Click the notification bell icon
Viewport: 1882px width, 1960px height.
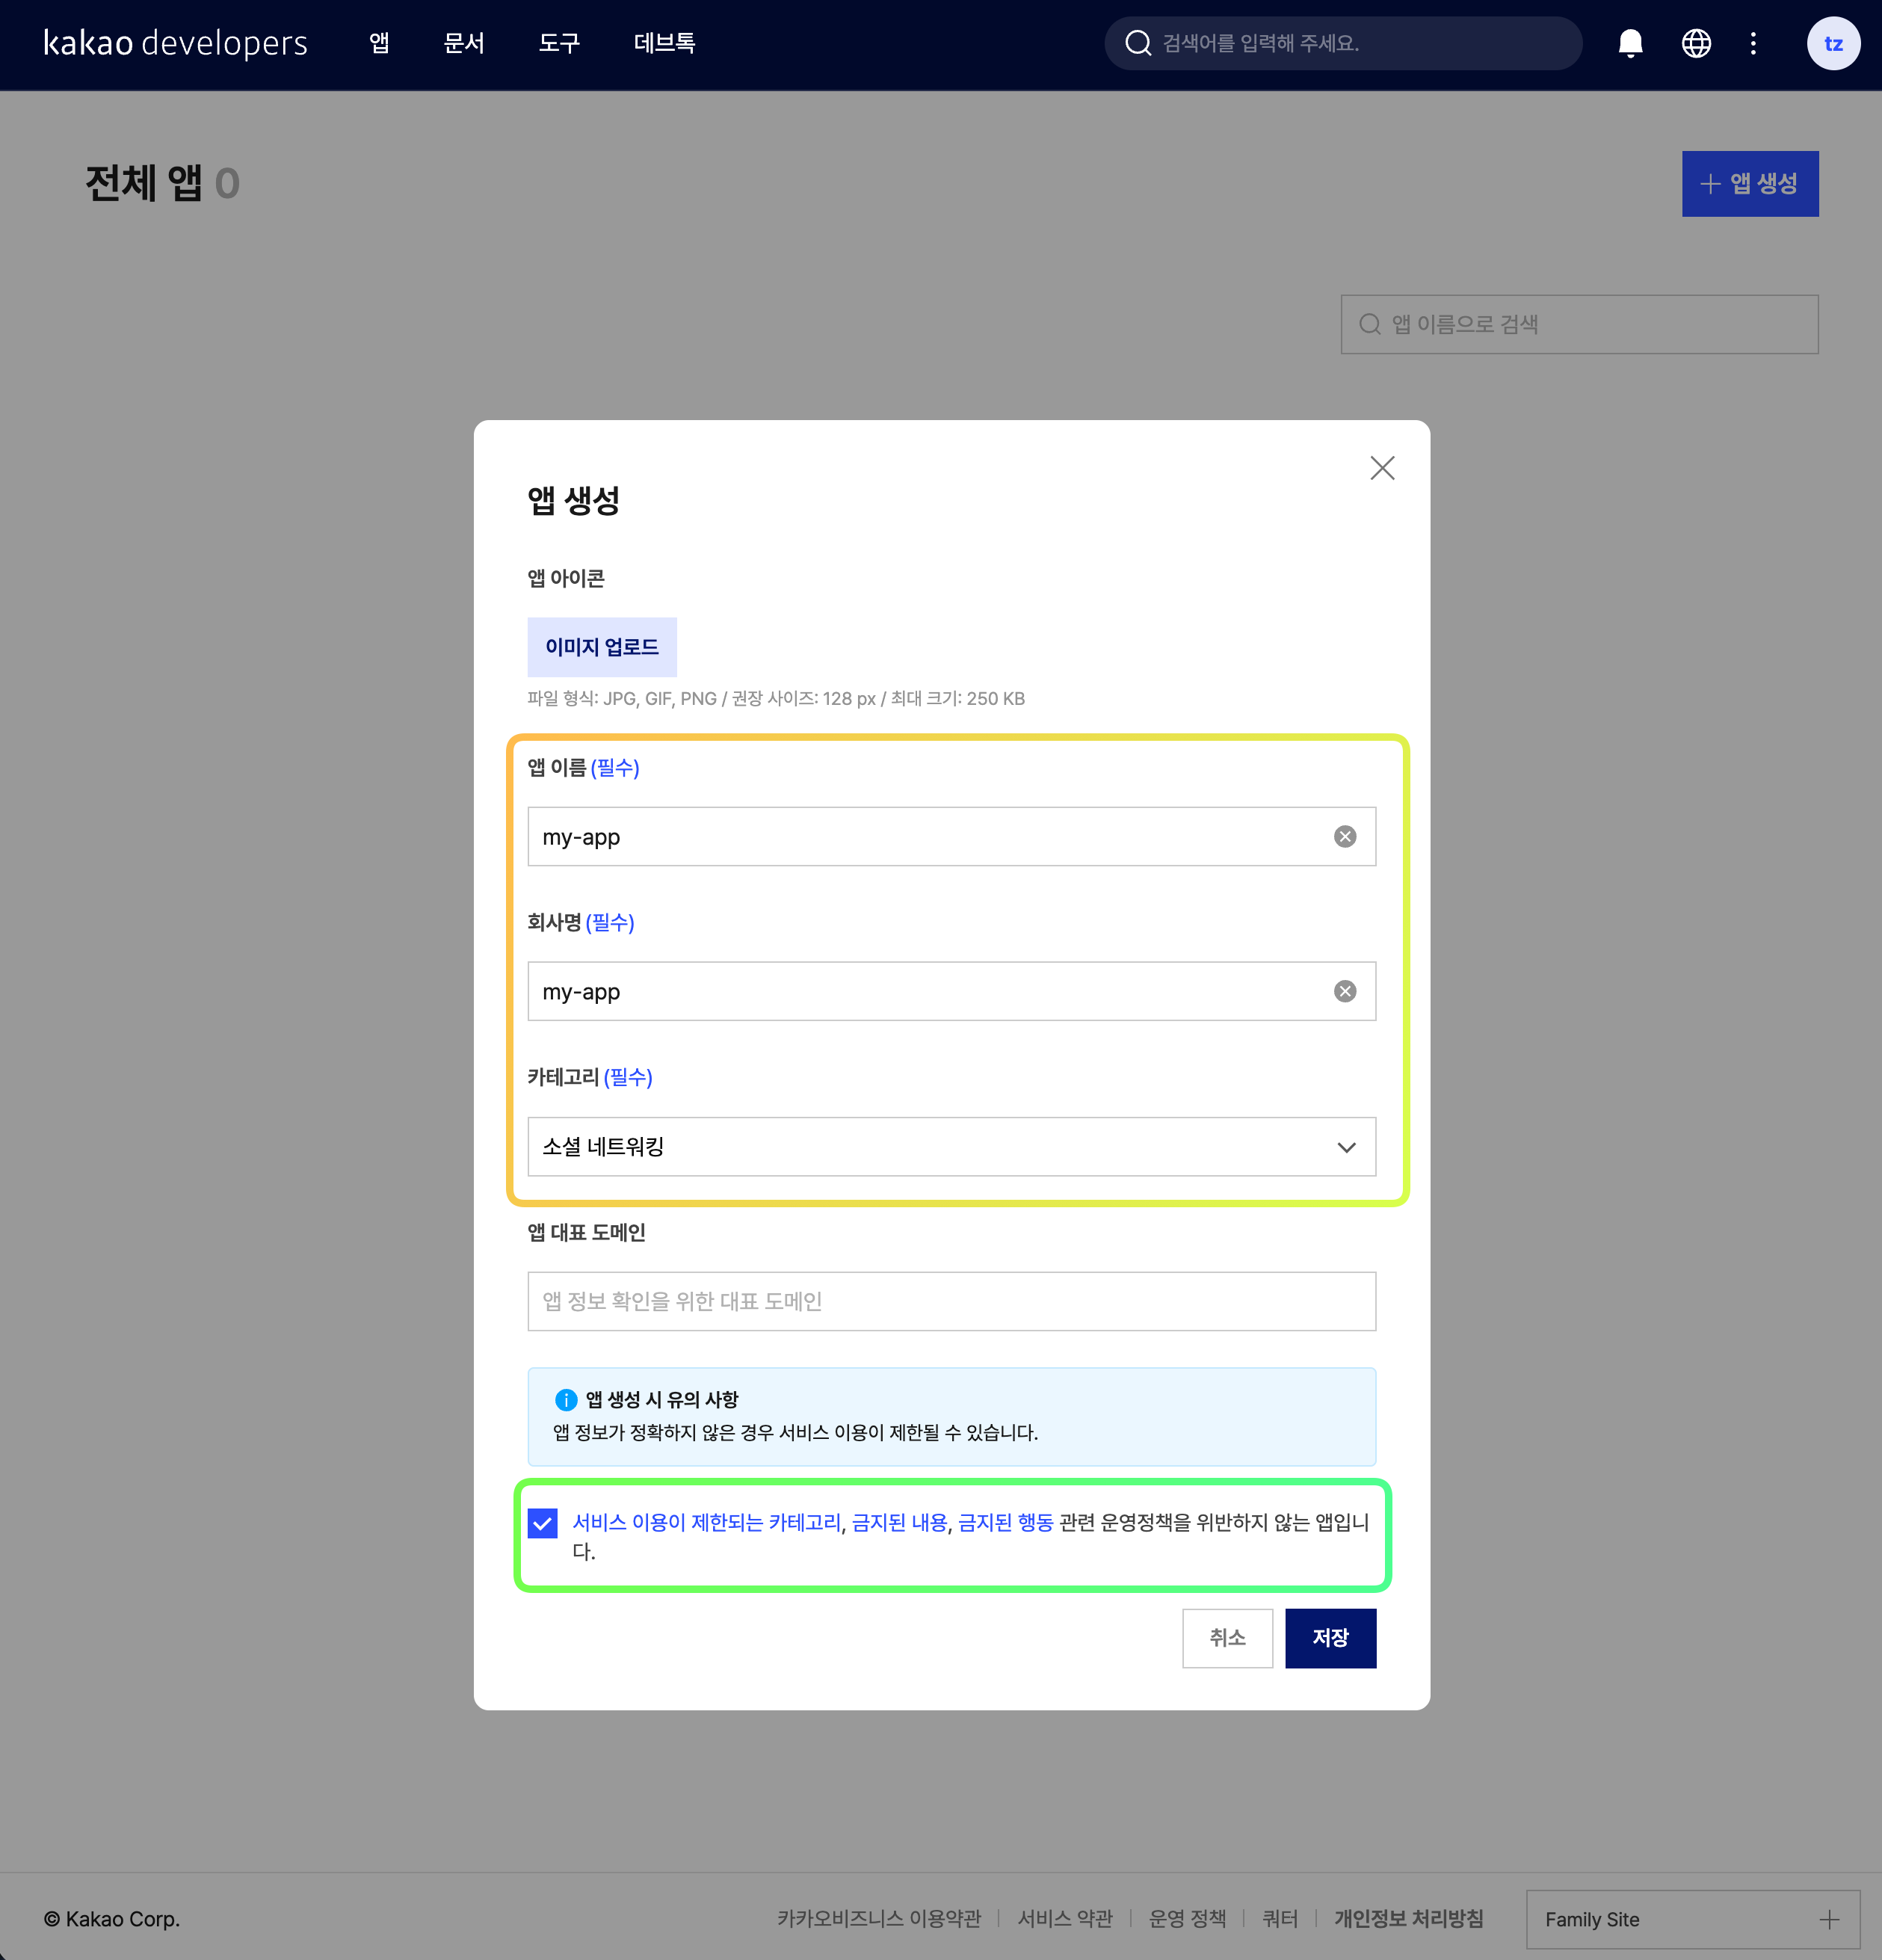[x=1630, y=43]
